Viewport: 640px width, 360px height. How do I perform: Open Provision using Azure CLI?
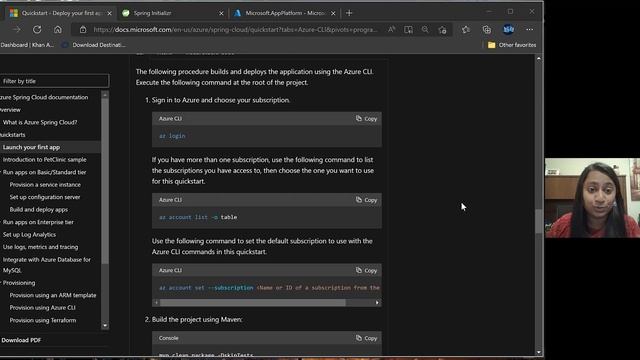coord(42,308)
